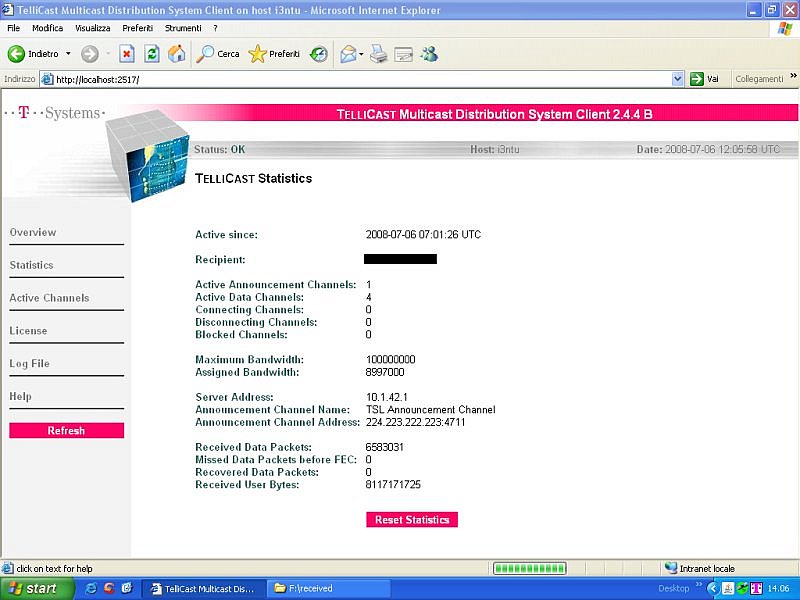The image size is (800, 600).
Task: Click pink T tray icon
Action: pyautogui.click(x=756, y=588)
